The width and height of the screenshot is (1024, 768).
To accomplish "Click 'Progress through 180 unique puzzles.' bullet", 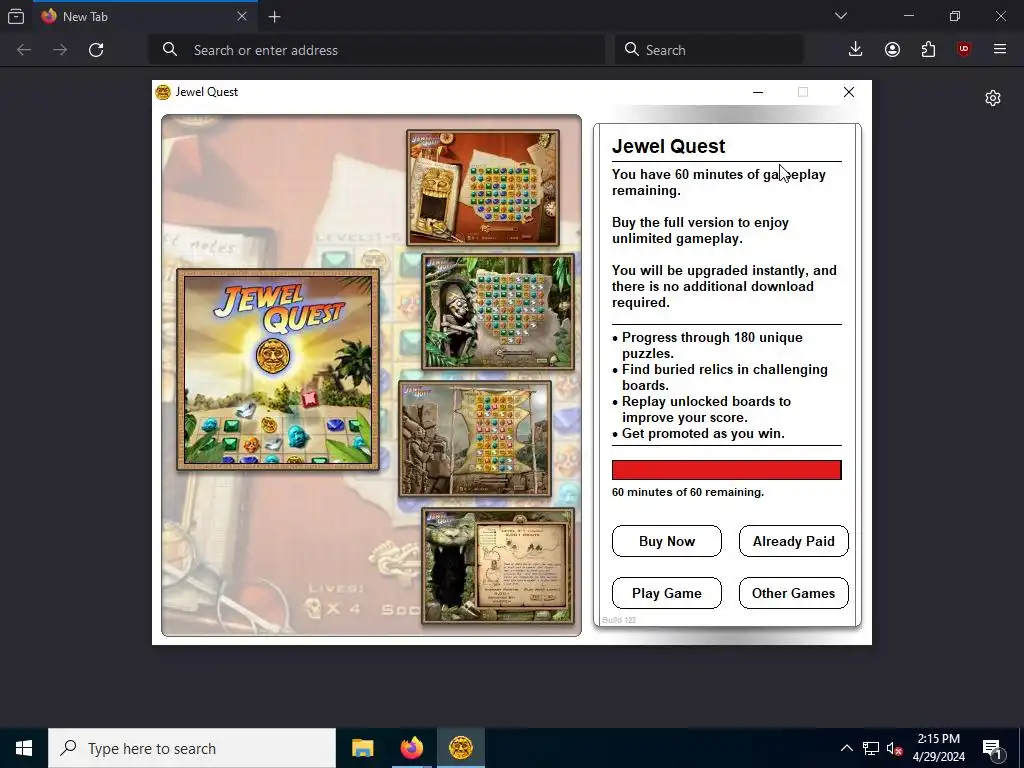I will pyautogui.click(x=707, y=345).
